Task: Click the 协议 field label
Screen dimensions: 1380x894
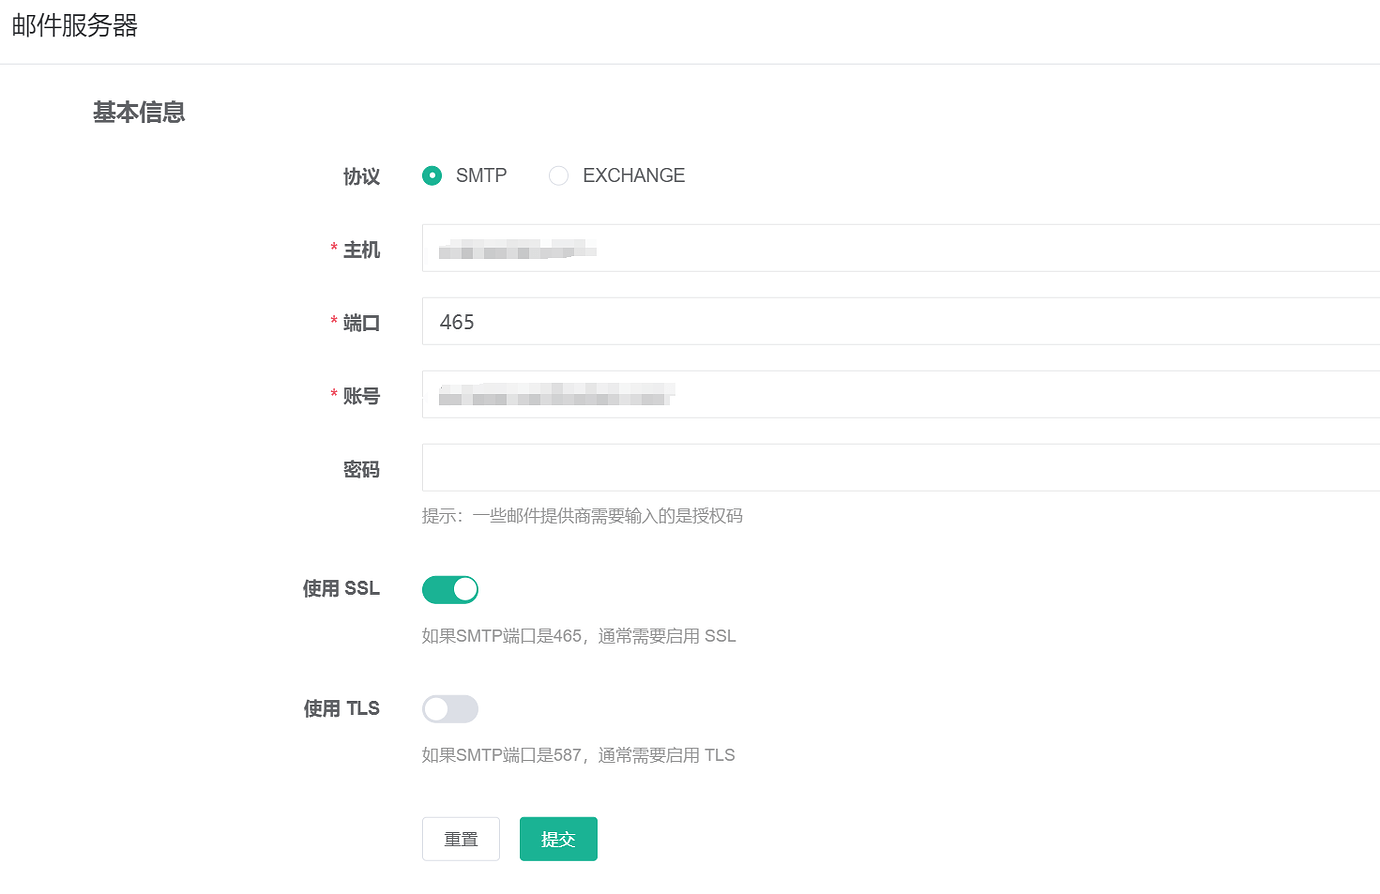Action: click(361, 177)
